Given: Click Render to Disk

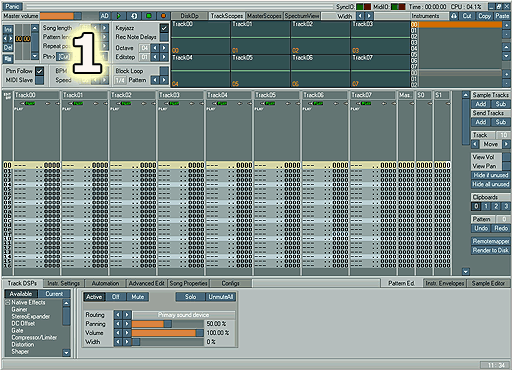Looking at the screenshot, I should [491, 250].
